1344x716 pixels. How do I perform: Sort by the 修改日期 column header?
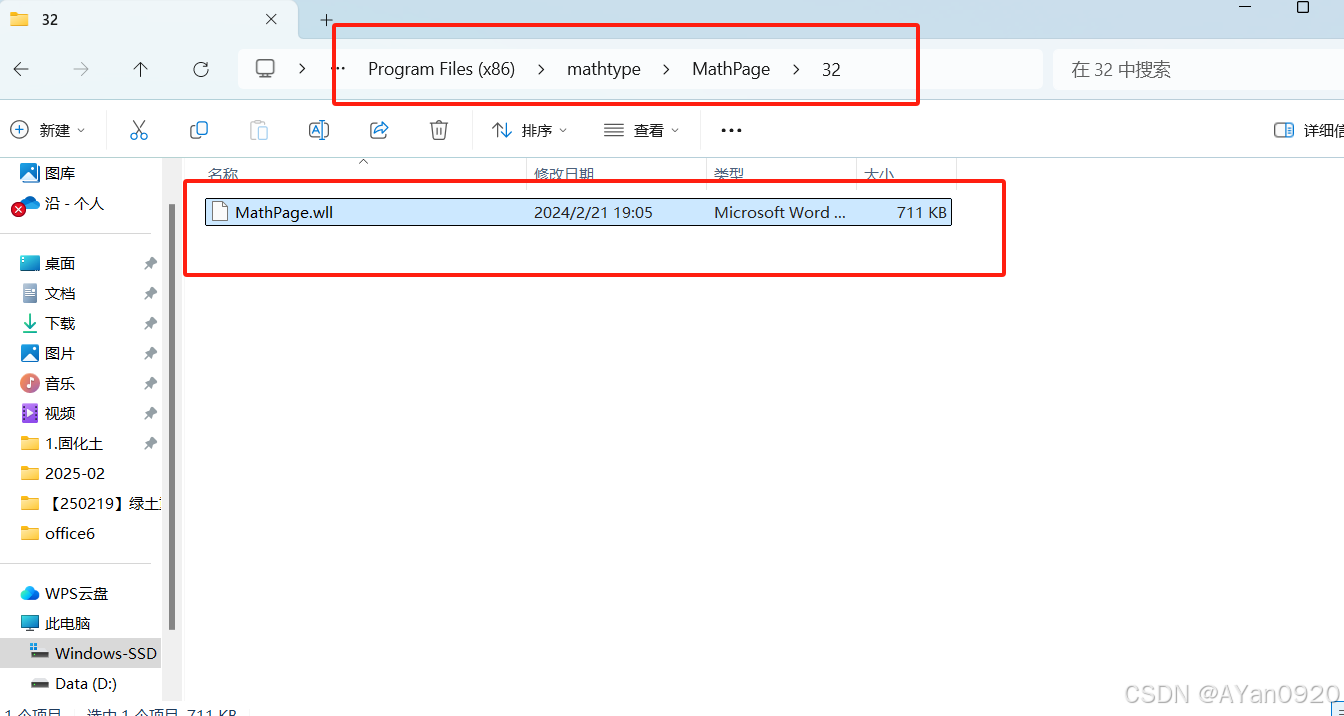pyautogui.click(x=564, y=174)
